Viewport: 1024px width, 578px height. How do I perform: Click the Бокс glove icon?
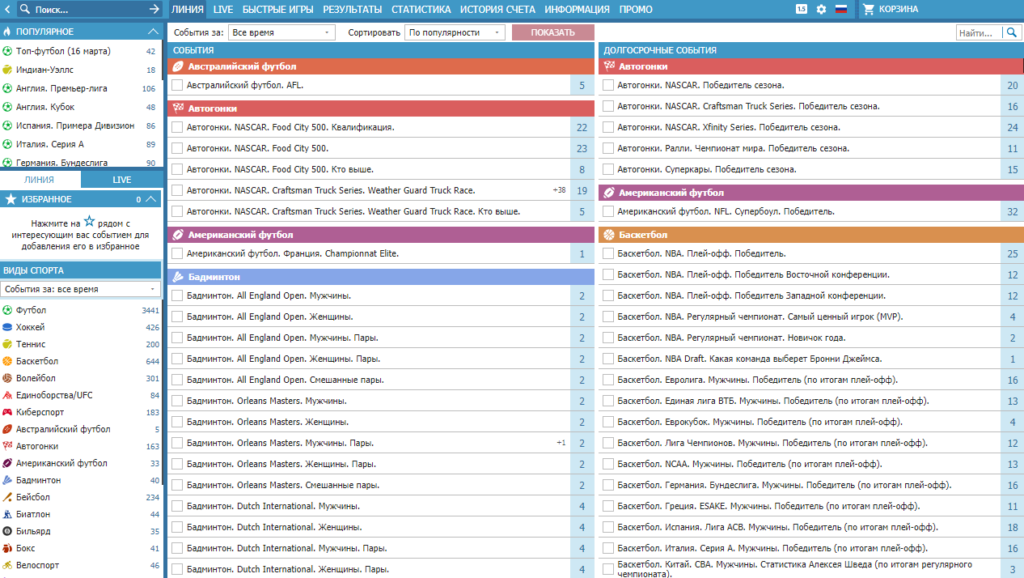pos(7,548)
